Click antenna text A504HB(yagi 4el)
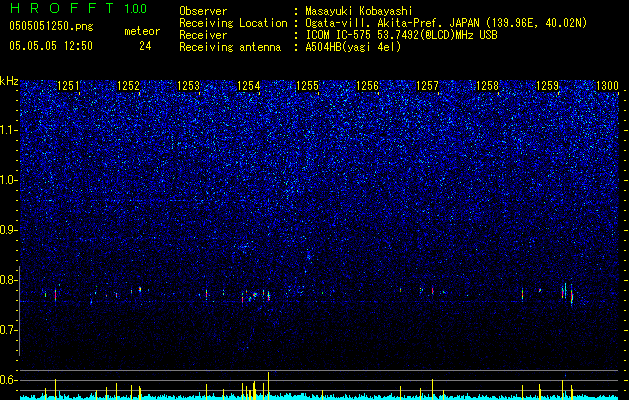 pyautogui.click(x=353, y=47)
